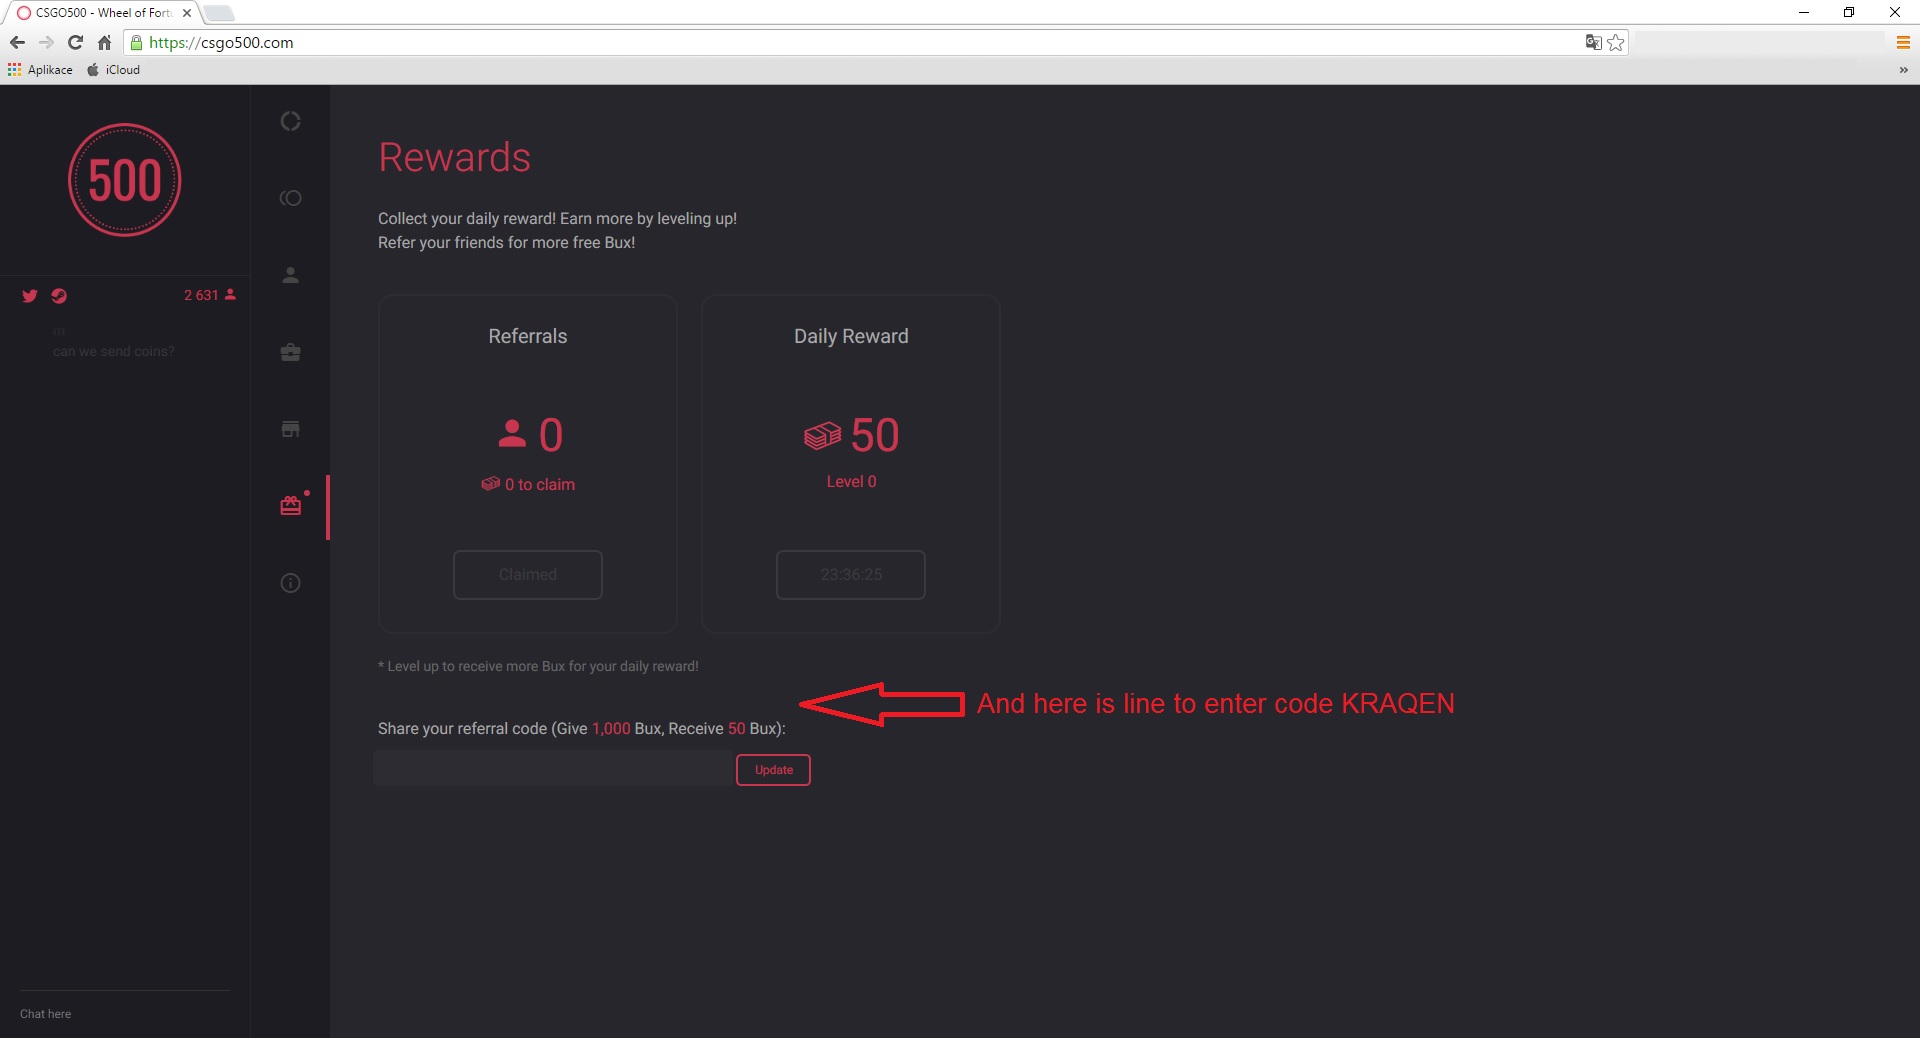The image size is (1920, 1038).
Task: Go back in browser history
Action: (x=17, y=42)
